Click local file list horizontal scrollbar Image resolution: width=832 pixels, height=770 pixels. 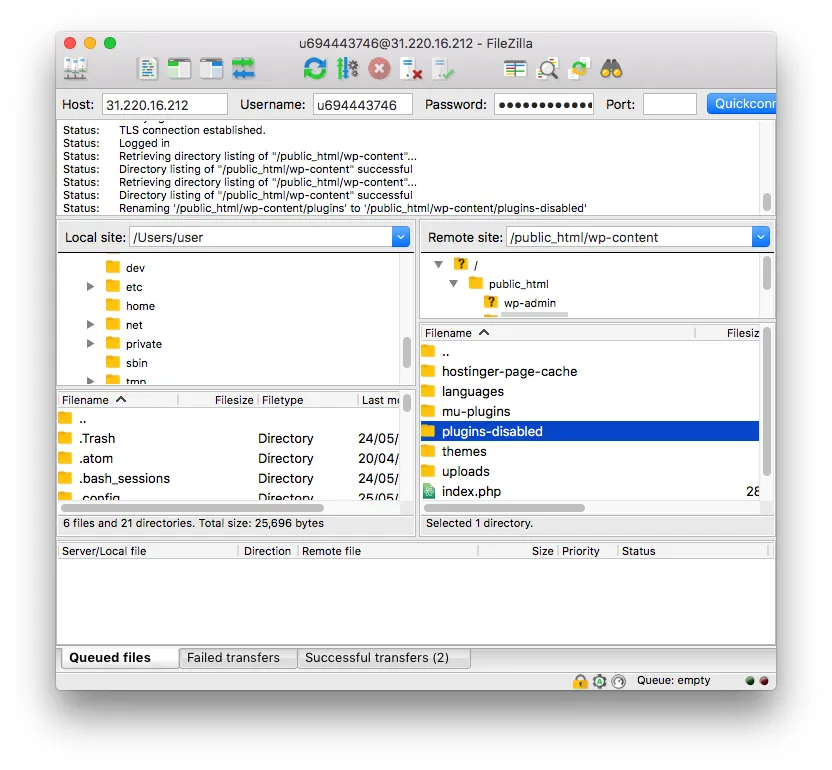192,508
